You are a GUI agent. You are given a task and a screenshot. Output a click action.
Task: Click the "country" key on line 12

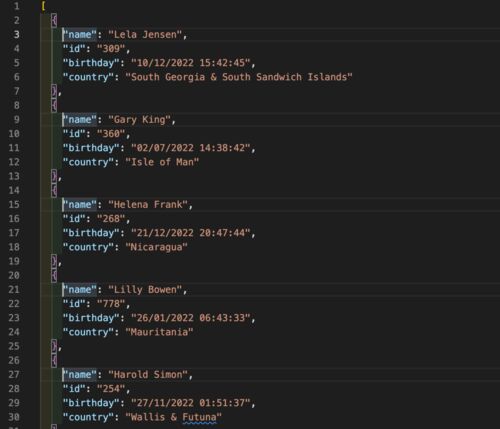[x=88, y=162]
